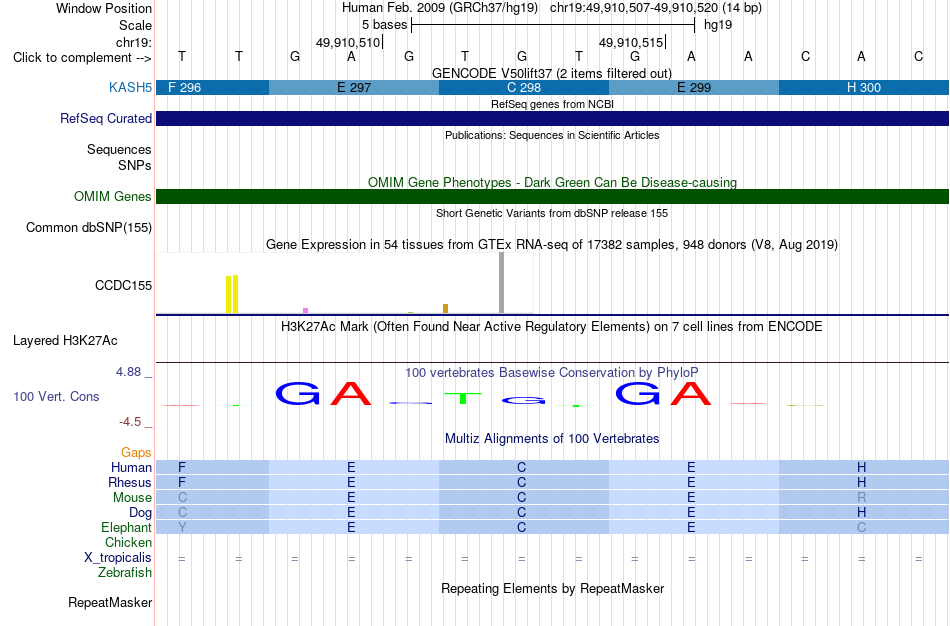This screenshot has height=626, width=950.
Task: Select the E 299 codon block
Action: (694, 87)
